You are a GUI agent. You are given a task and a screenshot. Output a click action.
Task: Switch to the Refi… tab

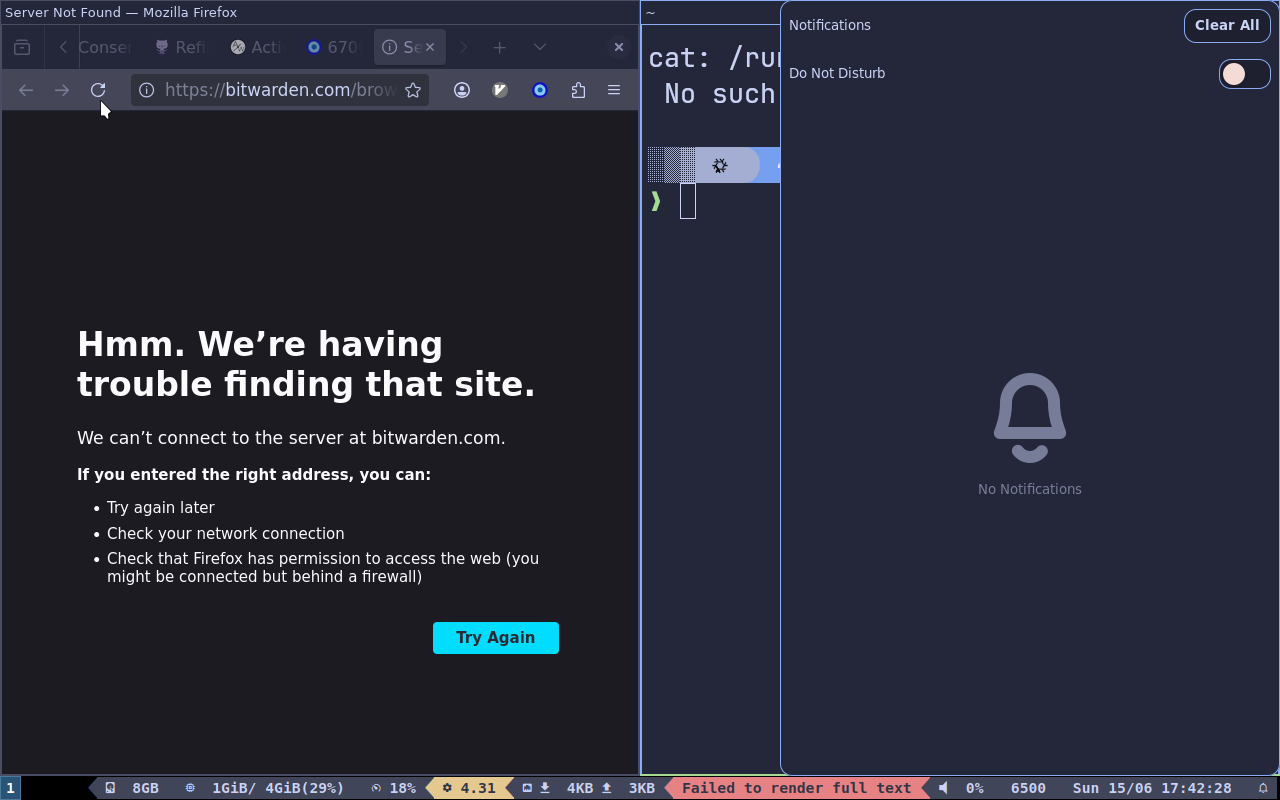[x=180, y=47]
